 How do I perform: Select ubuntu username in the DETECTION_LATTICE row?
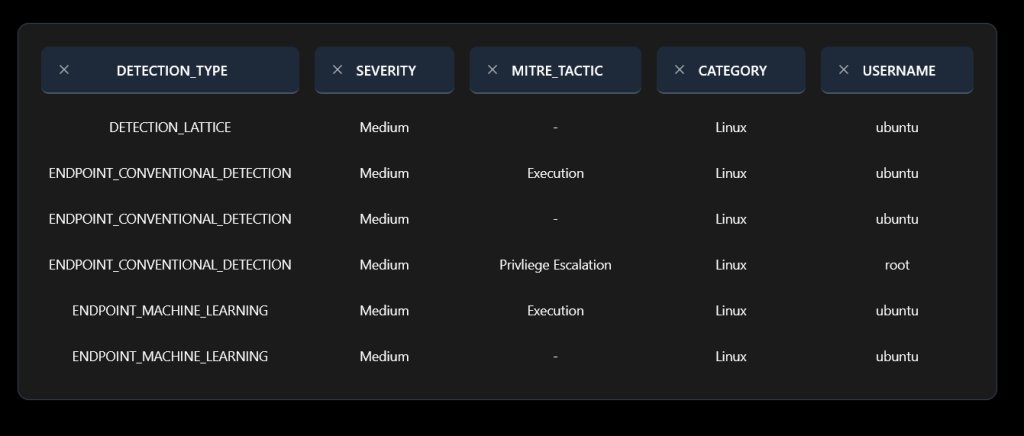click(897, 128)
